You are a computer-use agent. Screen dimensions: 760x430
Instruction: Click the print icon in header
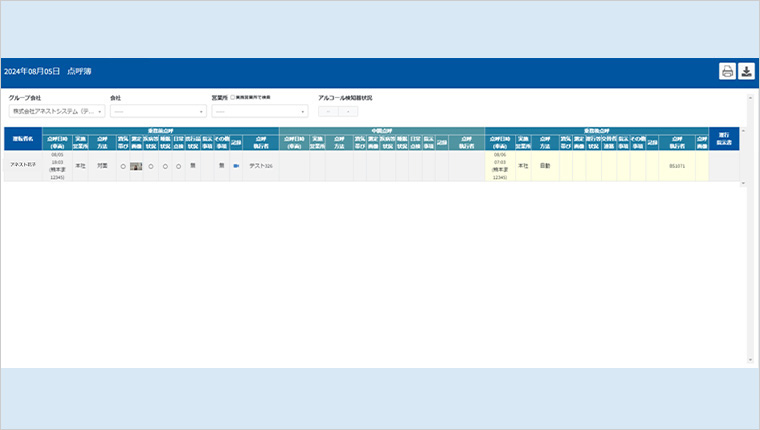coord(727,71)
